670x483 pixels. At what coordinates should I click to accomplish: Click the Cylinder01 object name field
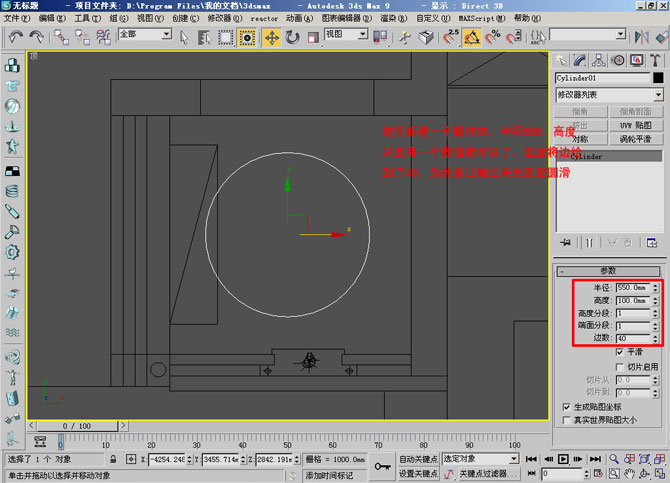coord(602,78)
